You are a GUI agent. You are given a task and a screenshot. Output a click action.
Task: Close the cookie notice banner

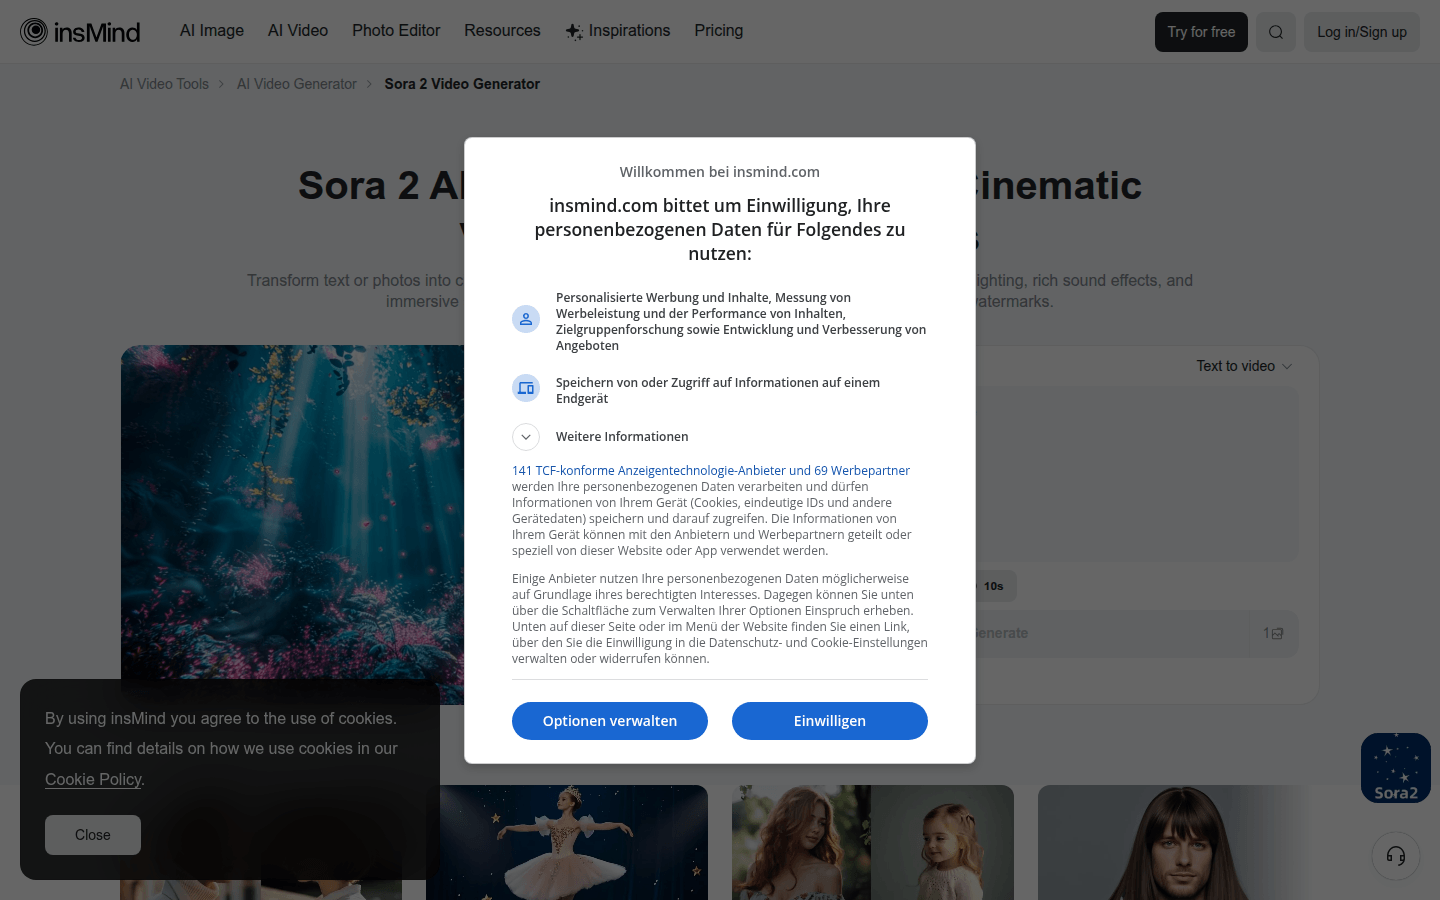point(93,835)
